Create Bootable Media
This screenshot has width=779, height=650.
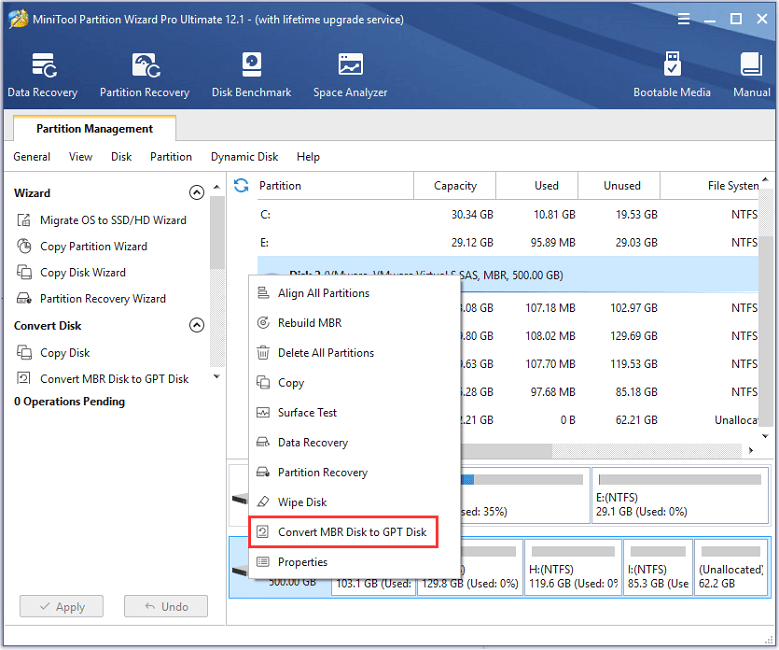(672, 75)
